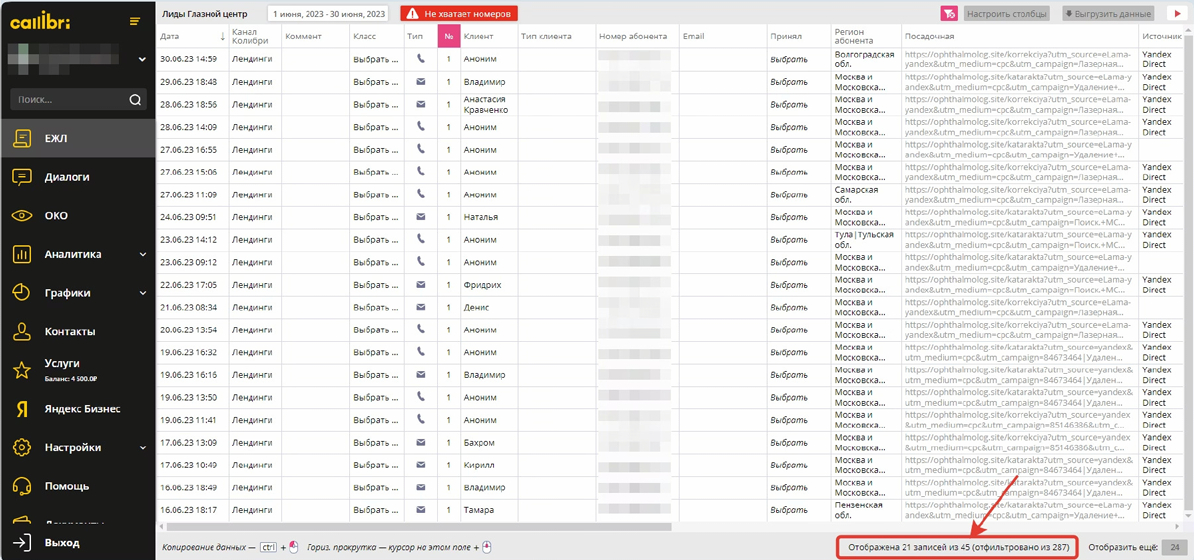Click the envelope icon in Денис row
Screen dimensions: 1194x560
420,307
